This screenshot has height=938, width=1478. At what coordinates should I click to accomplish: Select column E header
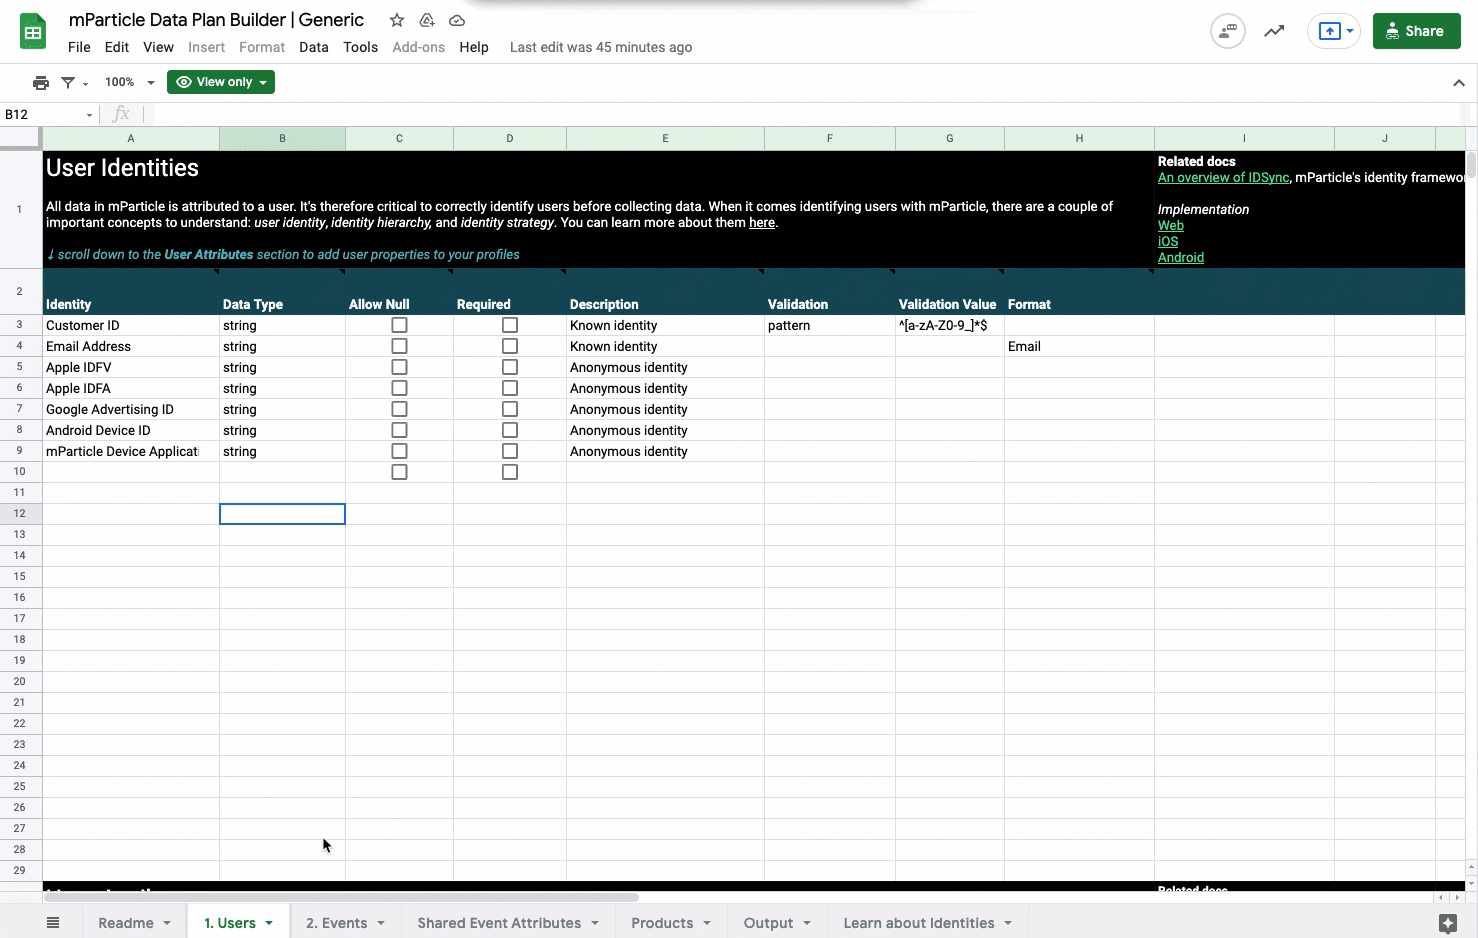[x=665, y=138]
